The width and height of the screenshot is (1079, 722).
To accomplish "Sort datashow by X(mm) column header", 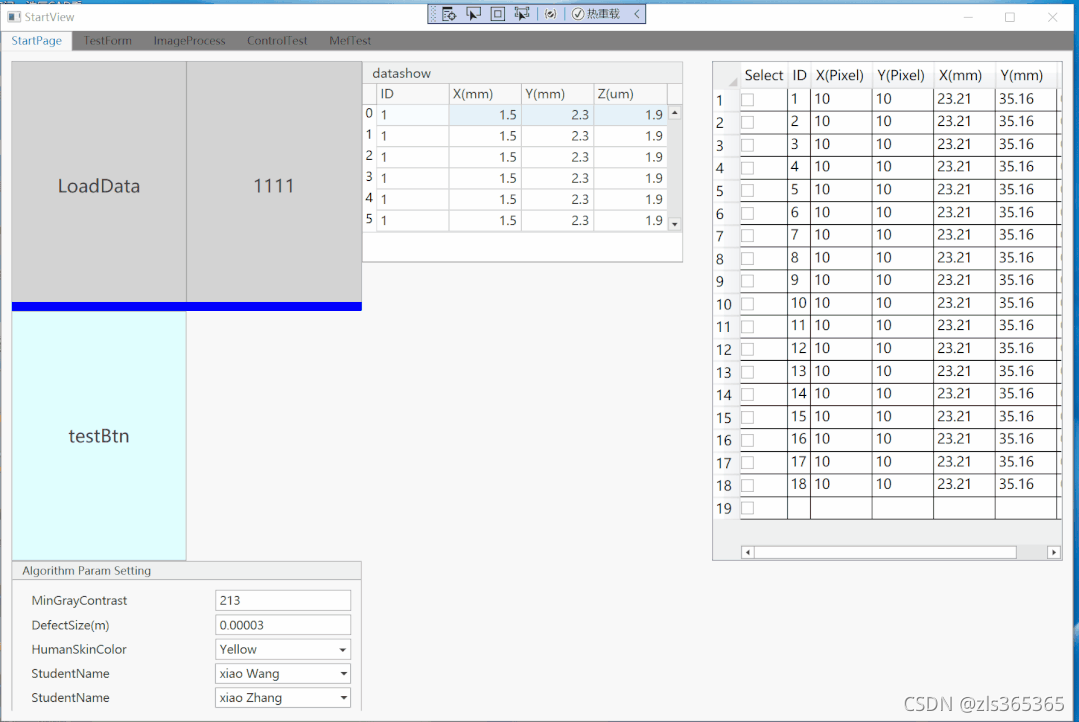I will (485, 94).
